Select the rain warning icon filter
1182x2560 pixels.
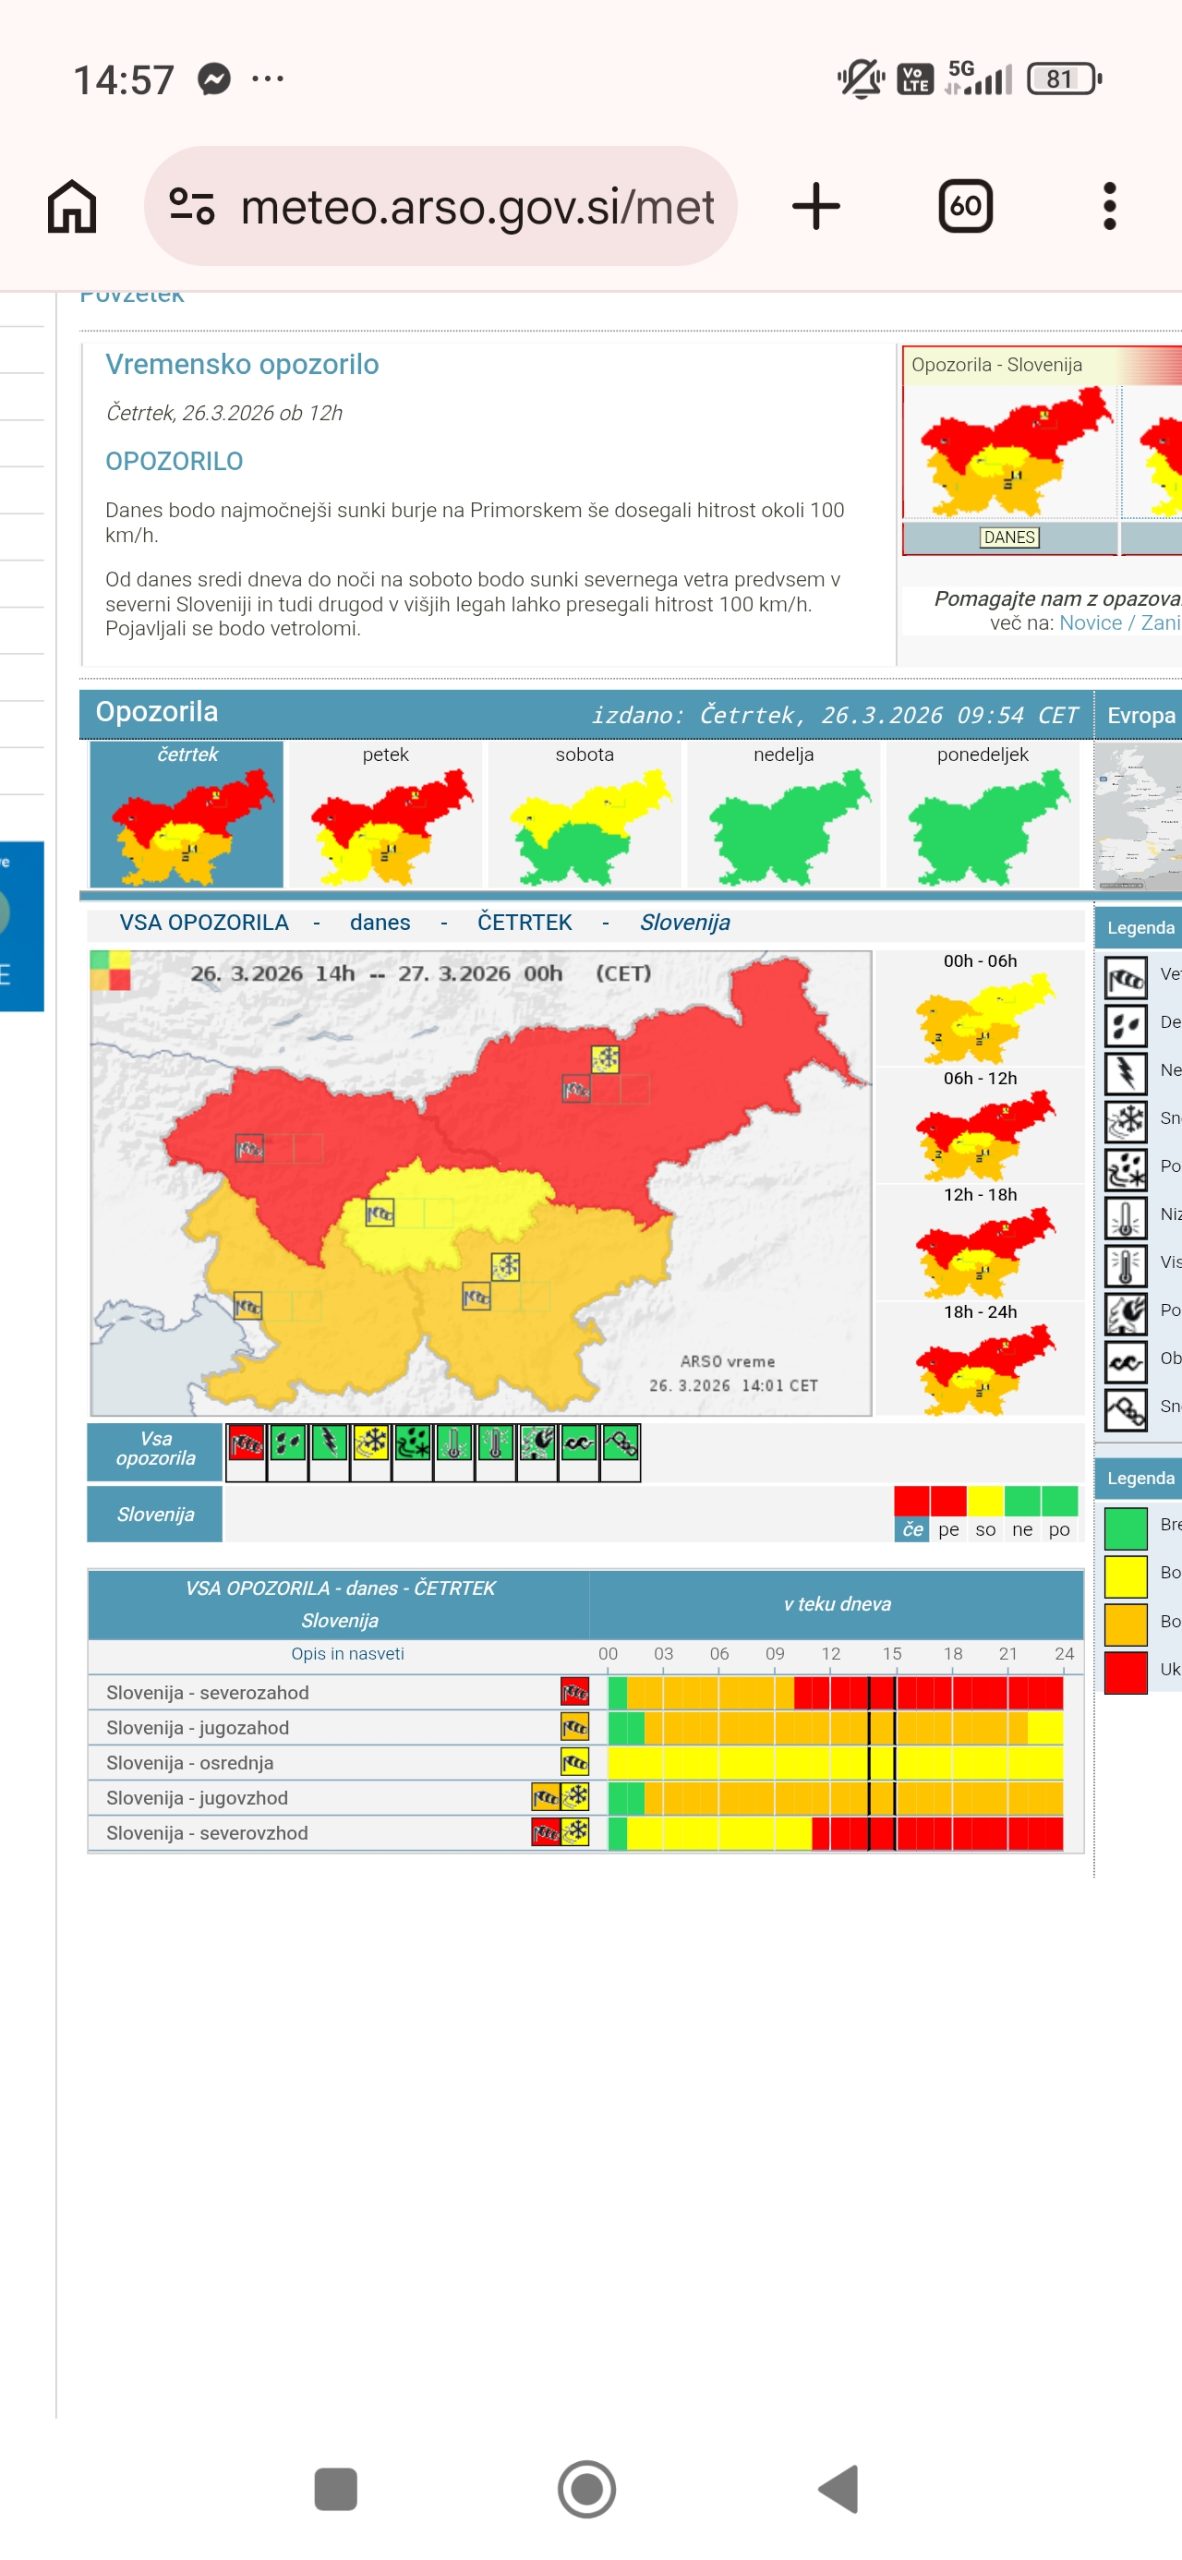click(x=288, y=1442)
